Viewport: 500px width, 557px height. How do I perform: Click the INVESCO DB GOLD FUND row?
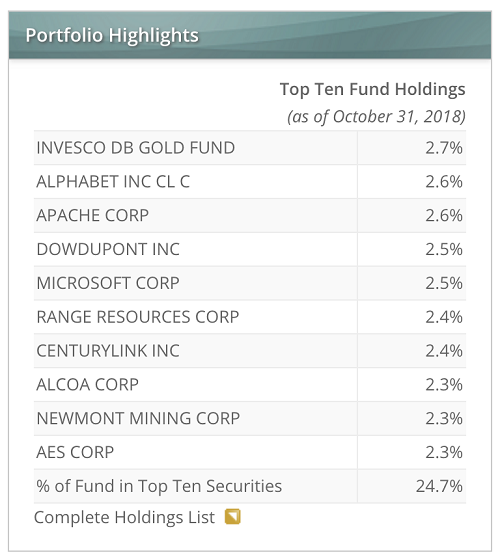click(250, 147)
